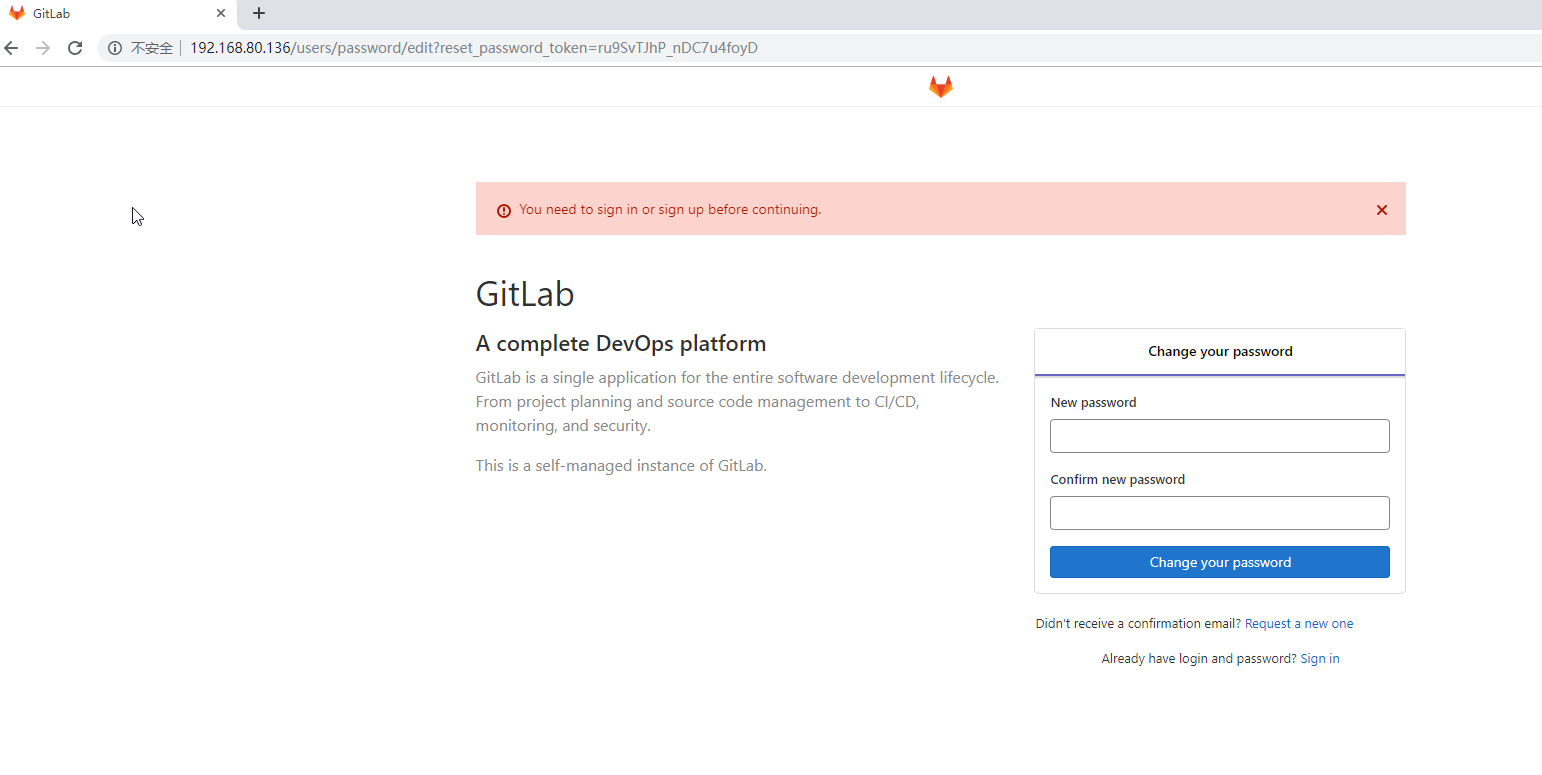Click the browser back arrow
The width and height of the screenshot is (1542, 775).
pos(12,48)
